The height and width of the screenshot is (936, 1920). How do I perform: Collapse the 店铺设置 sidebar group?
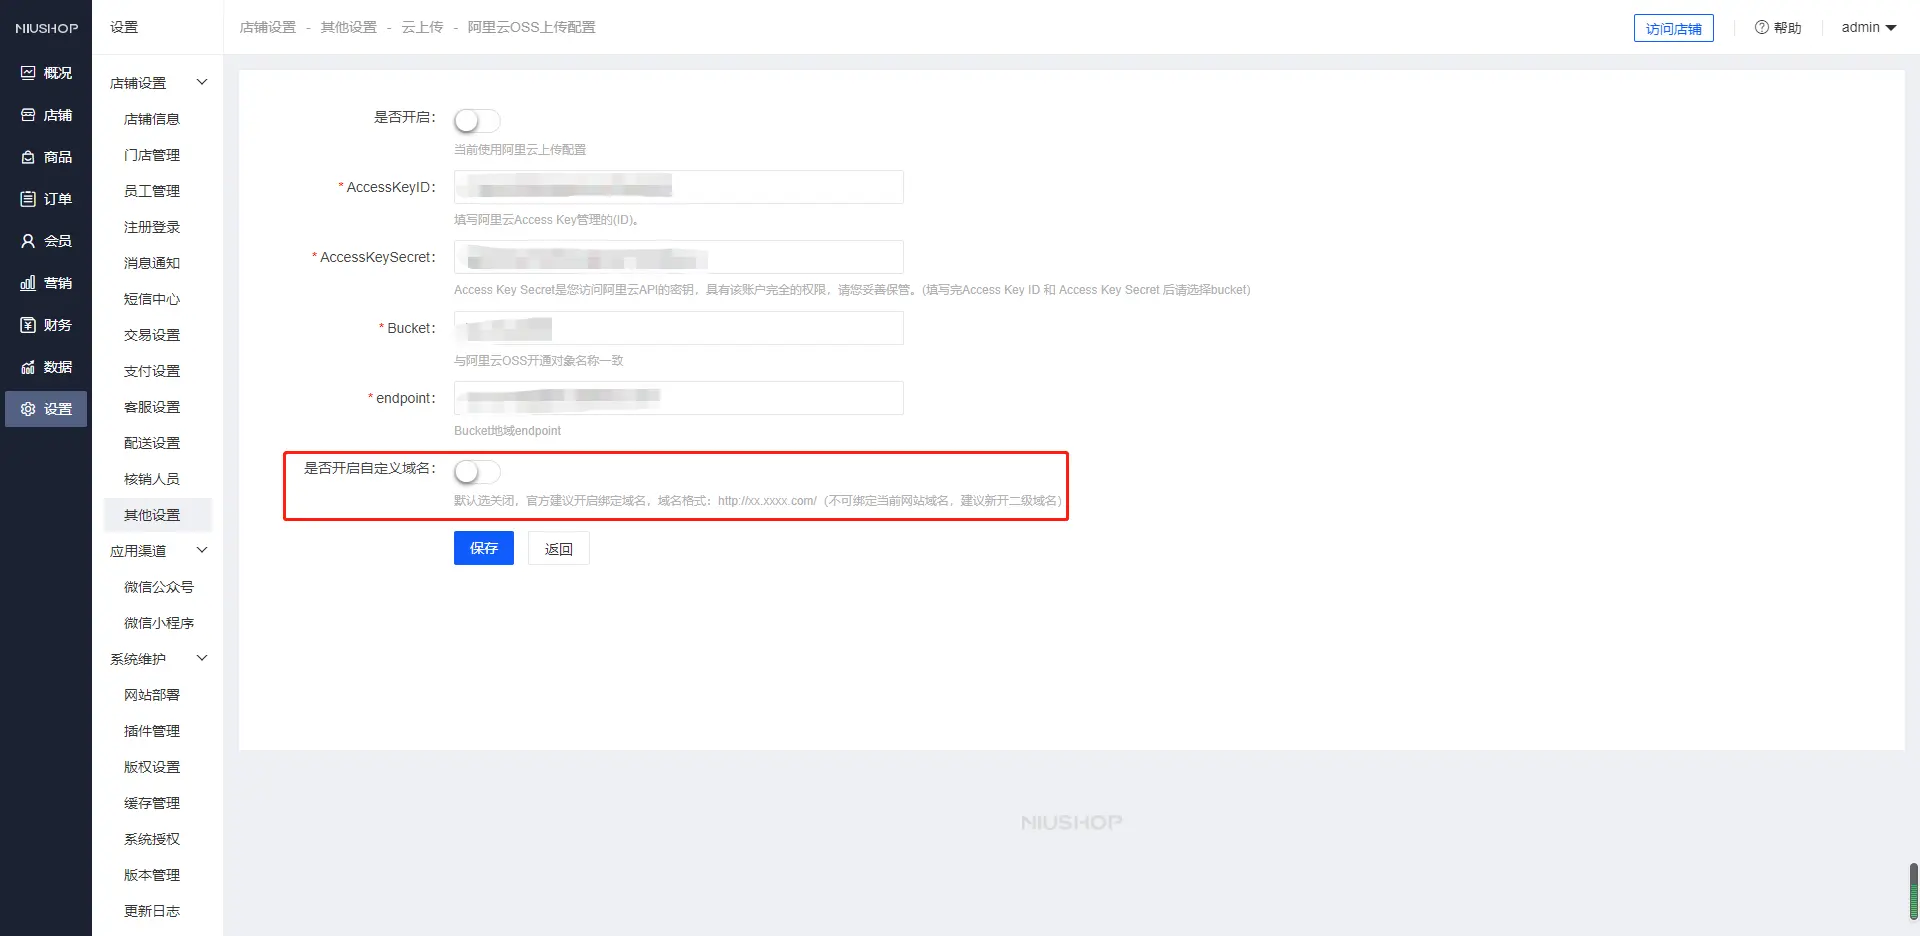pos(201,82)
